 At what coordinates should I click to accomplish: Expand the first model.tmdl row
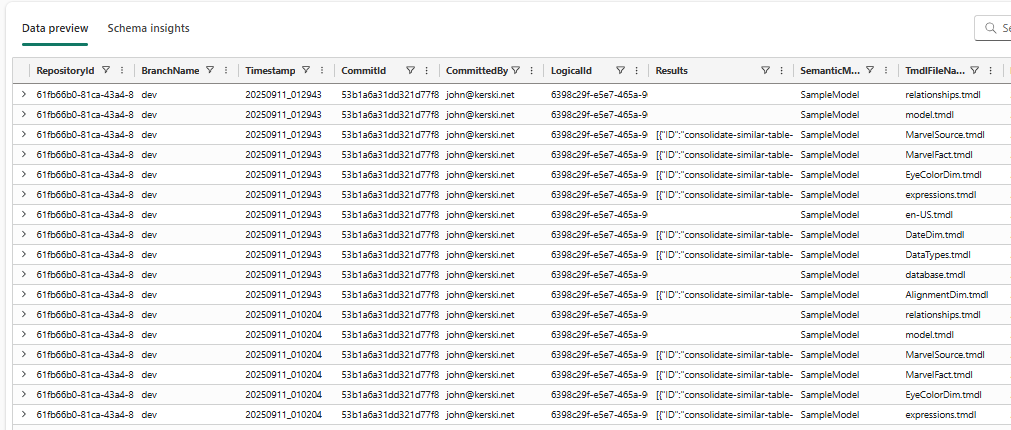click(23, 114)
